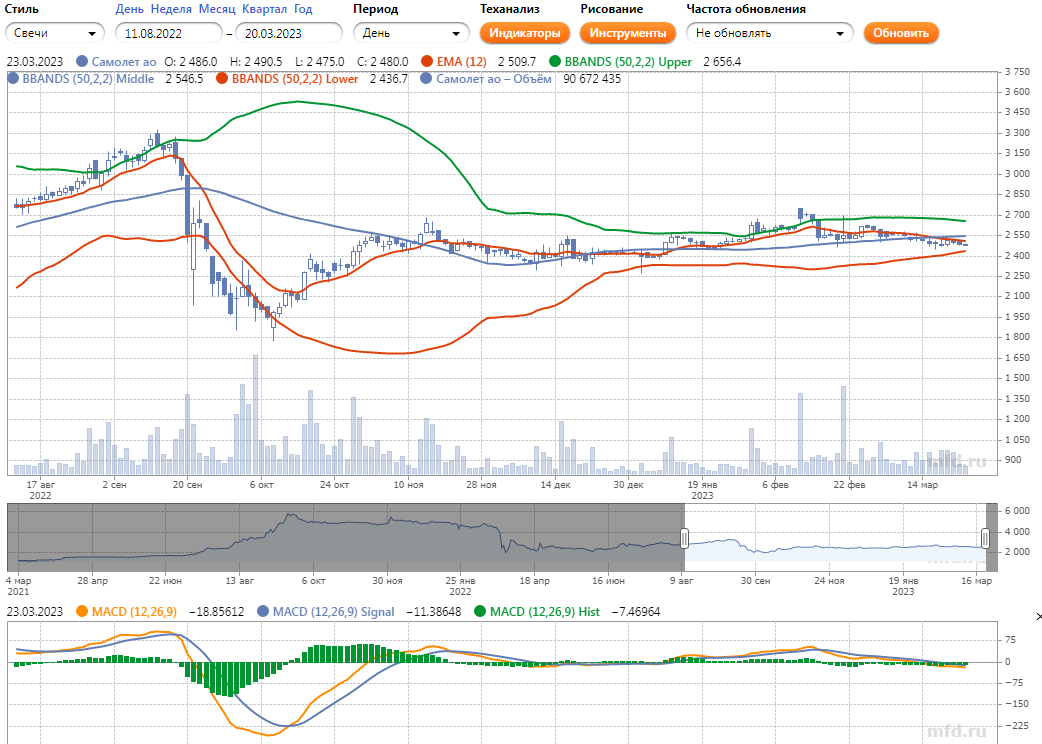Open the Период dropdown showing День
1042x744 pixels.
coord(410,33)
